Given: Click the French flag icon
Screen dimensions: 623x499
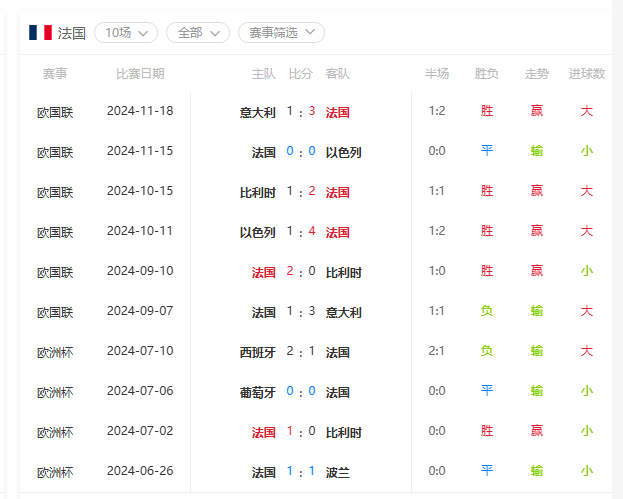Looking at the screenshot, I should (40, 33).
